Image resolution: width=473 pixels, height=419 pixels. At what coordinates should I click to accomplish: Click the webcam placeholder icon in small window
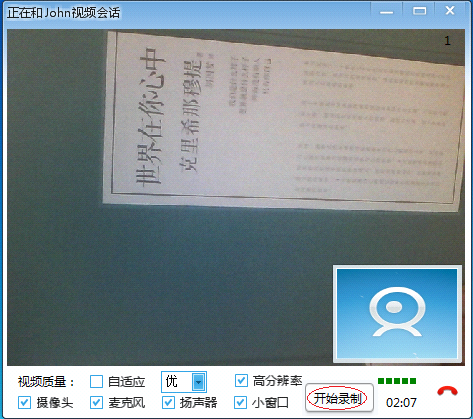click(x=397, y=311)
